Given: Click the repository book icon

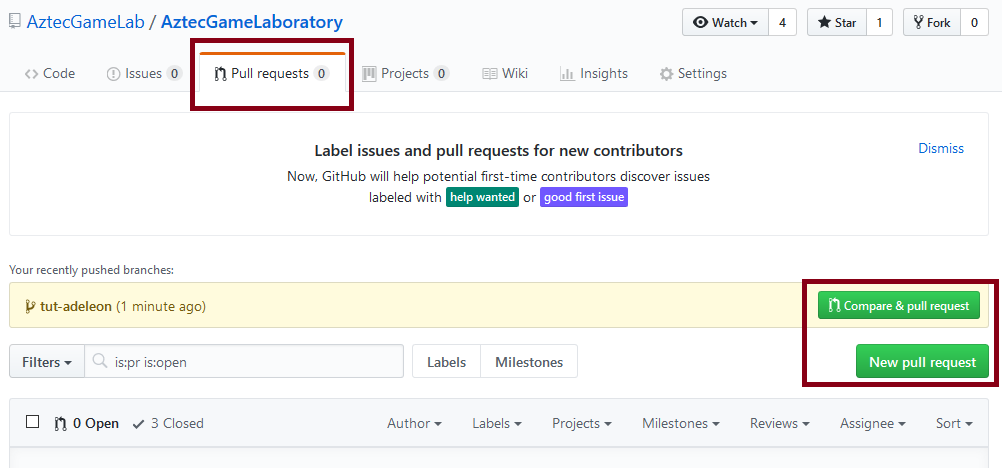Looking at the screenshot, I should point(15,22).
